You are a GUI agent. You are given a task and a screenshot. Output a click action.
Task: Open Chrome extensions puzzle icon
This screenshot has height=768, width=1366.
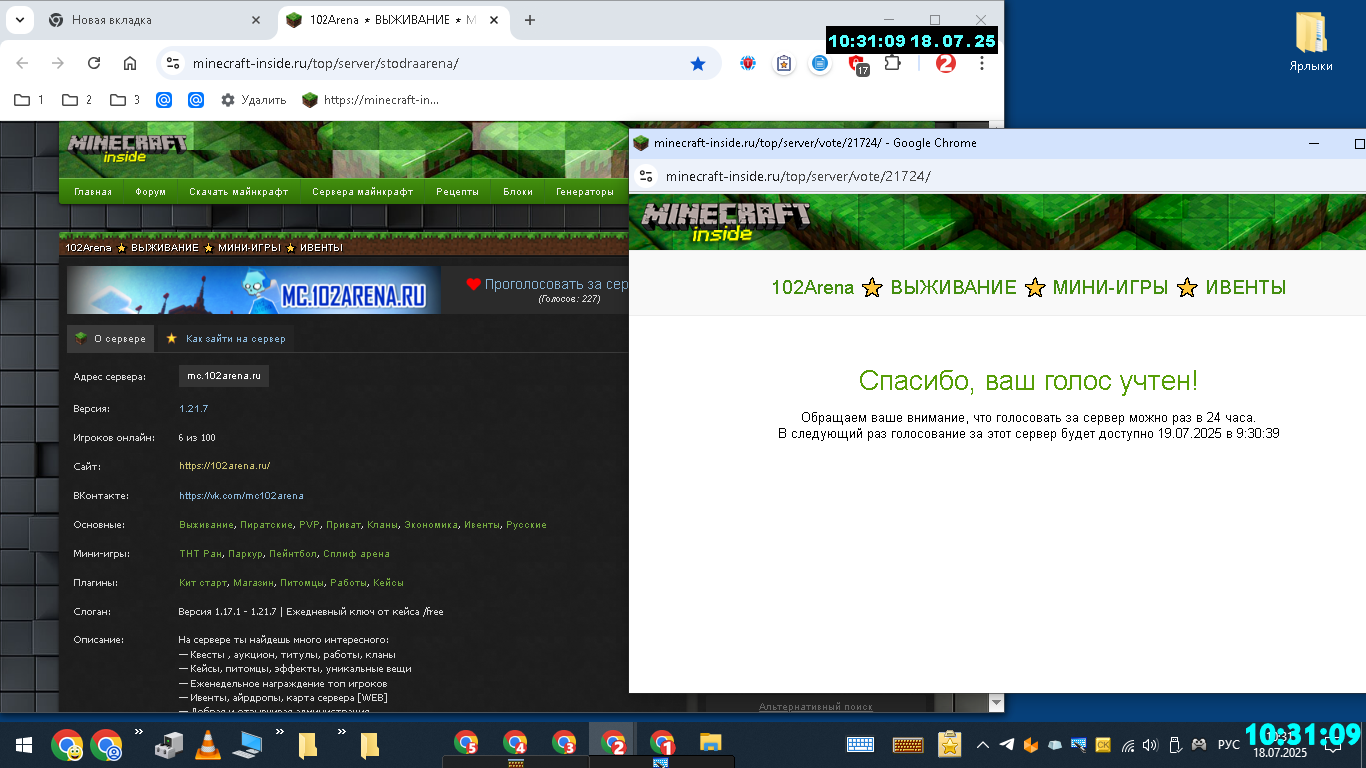(893, 63)
